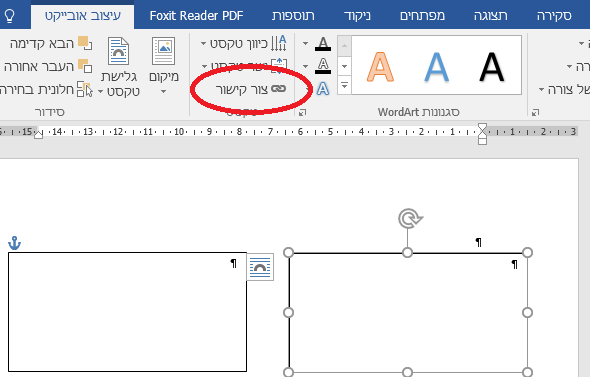Expand the text fill color dropdown arrow
The height and width of the screenshot is (383, 590).
306,44
